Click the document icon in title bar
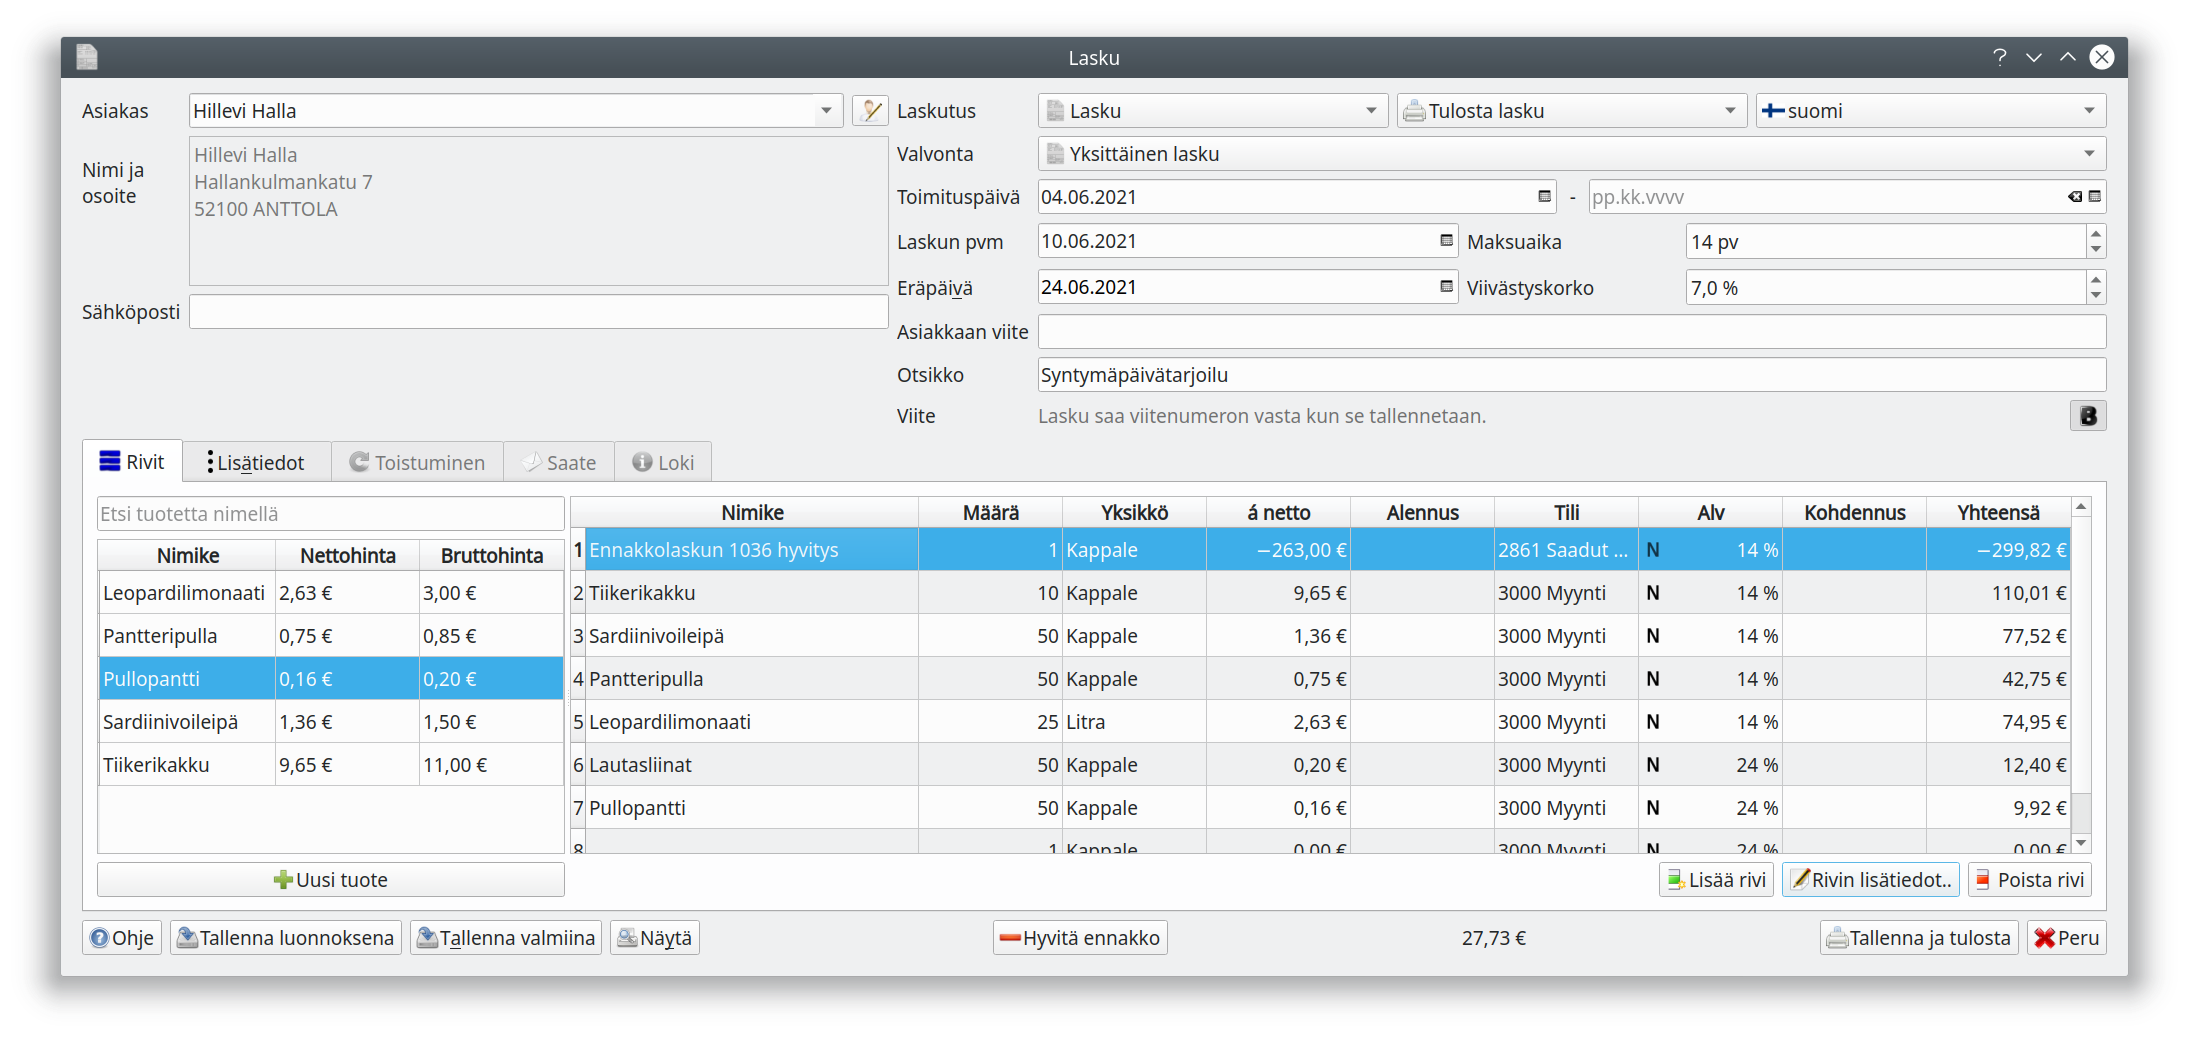 pyautogui.click(x=87, y=57)
